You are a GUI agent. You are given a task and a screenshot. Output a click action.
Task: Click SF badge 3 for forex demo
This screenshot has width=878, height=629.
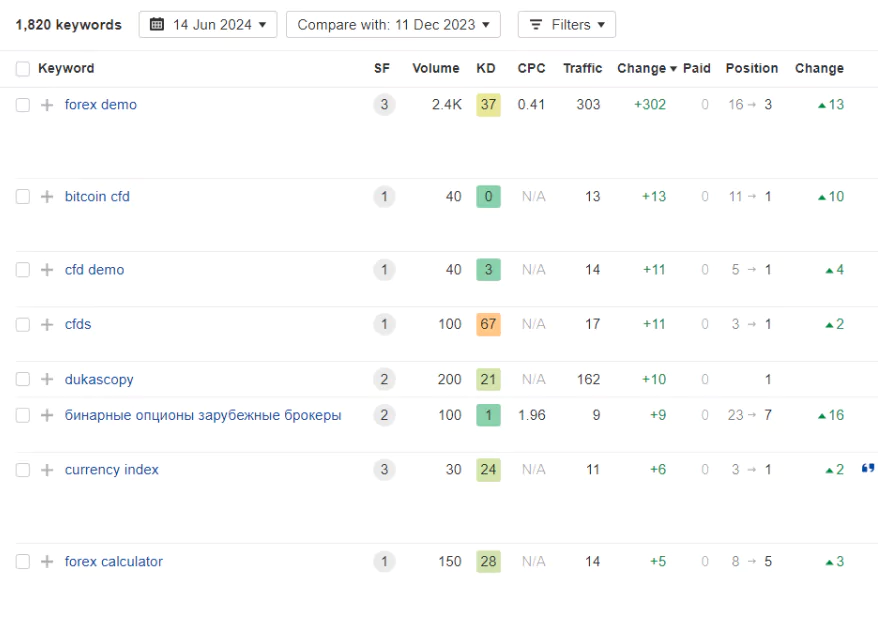(384, 105)
